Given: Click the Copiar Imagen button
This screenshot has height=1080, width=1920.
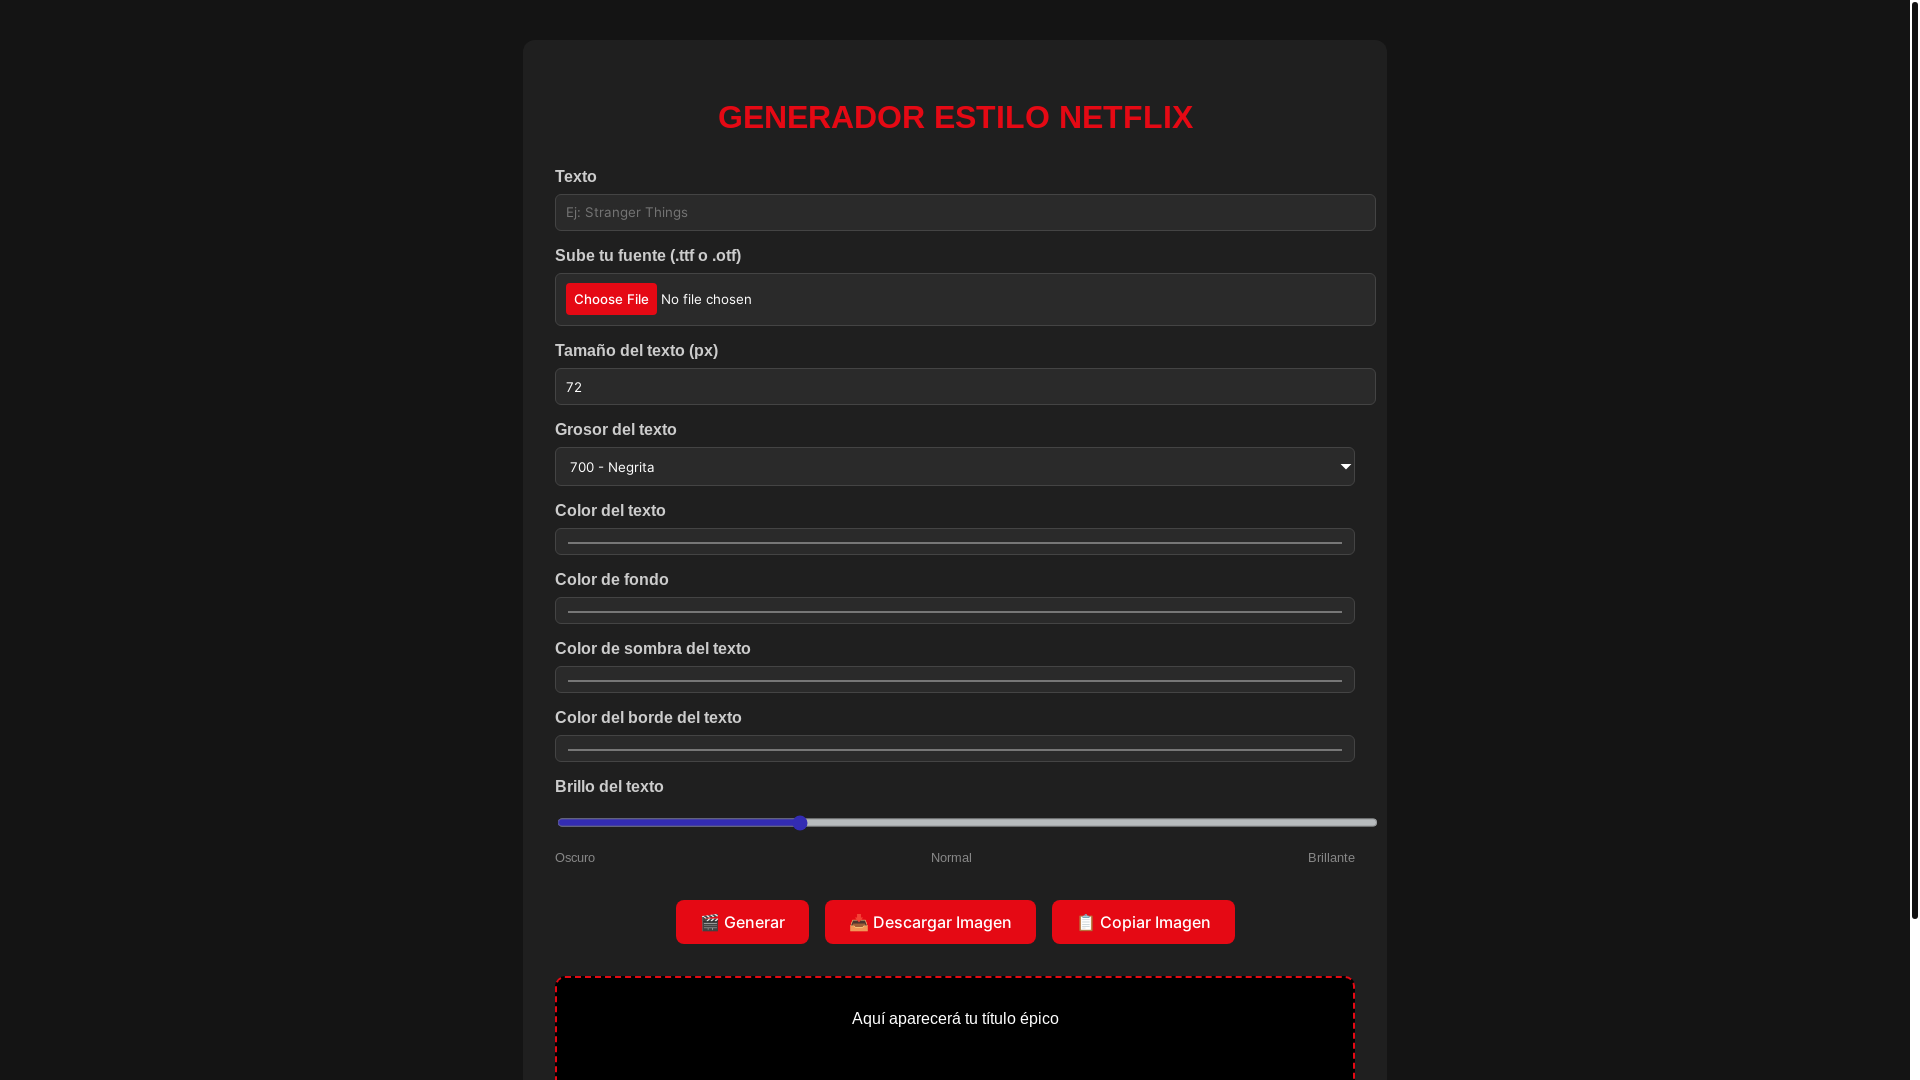Looking at the screenshot, I should [x=1143, y=922].
